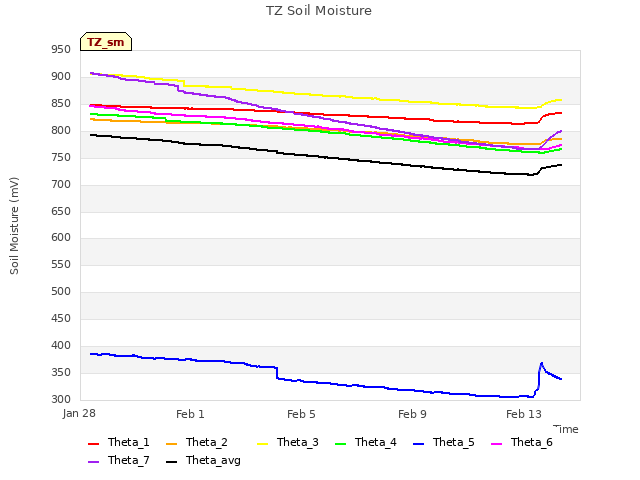Click the 650 y-axis tick label

point(61,211)
